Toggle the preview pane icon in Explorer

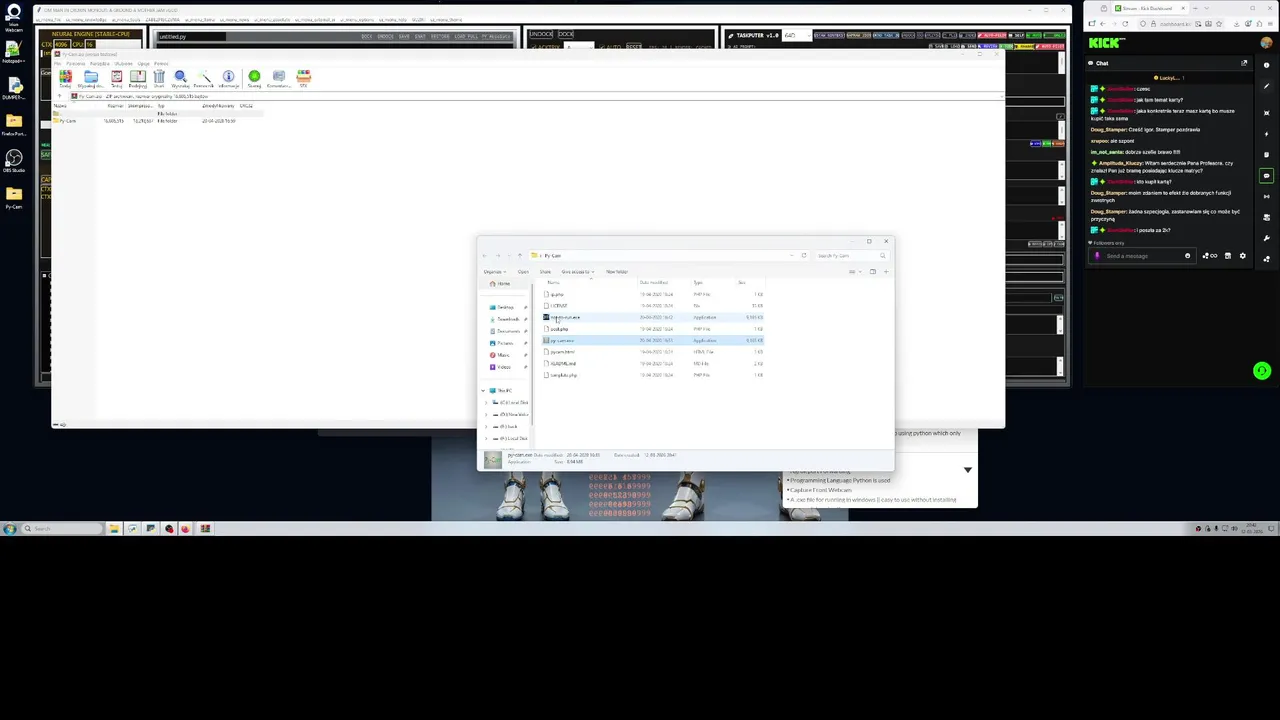872,271
